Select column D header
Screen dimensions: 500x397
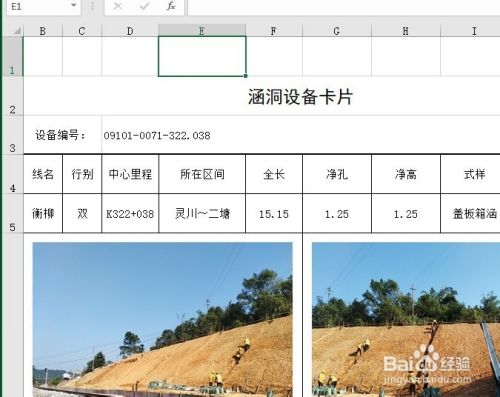[x=130, y=31]
